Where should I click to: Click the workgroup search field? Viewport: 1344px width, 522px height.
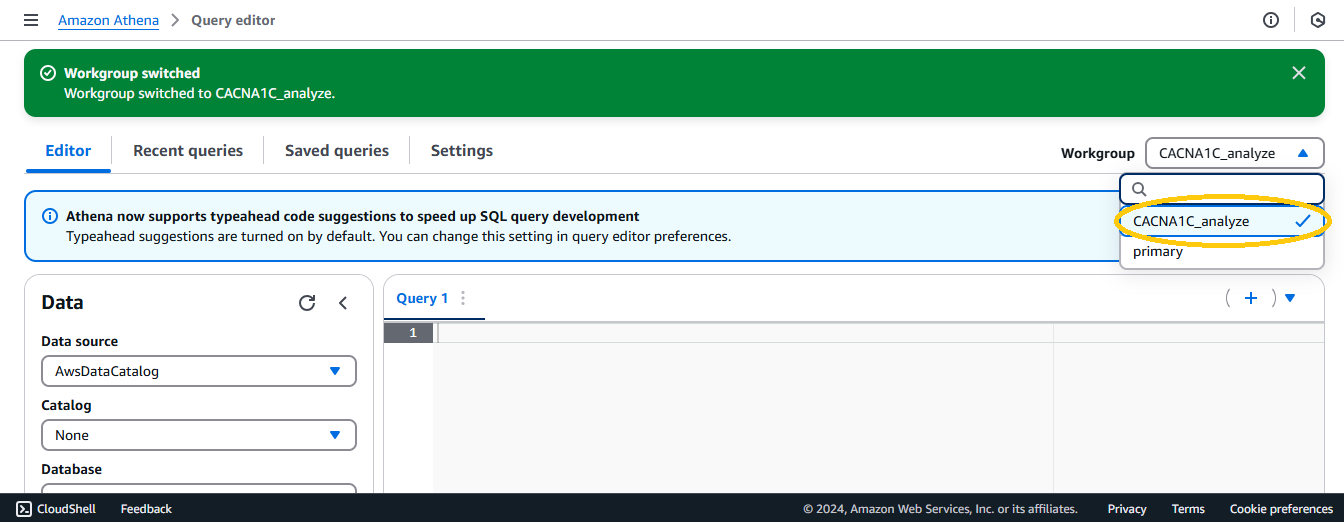(1222, 188)
